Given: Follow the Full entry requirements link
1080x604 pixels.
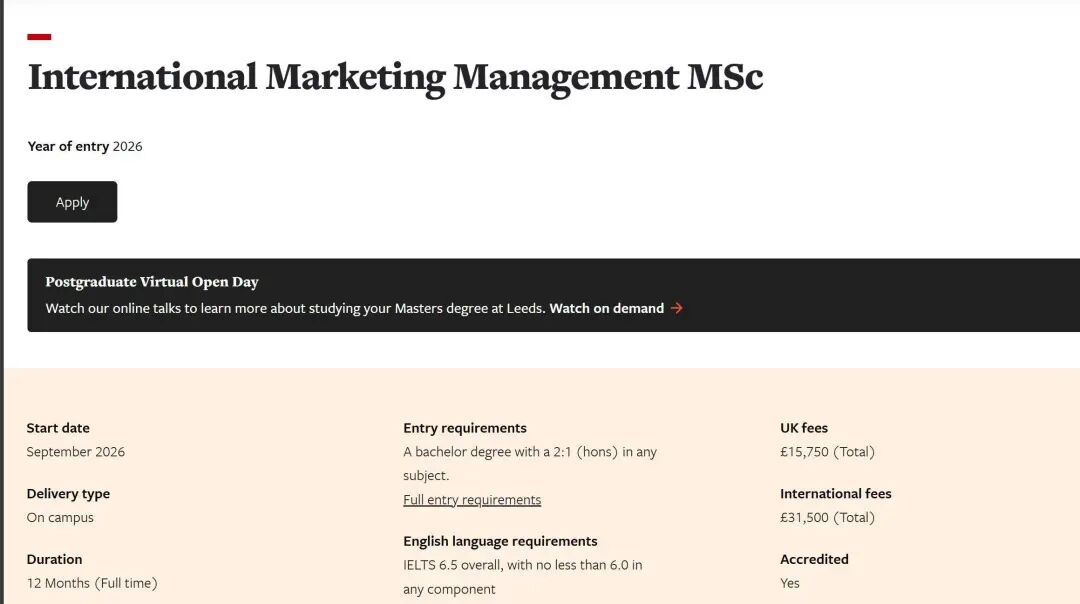Looking at the screenshot, I should [x=472, y=500].
